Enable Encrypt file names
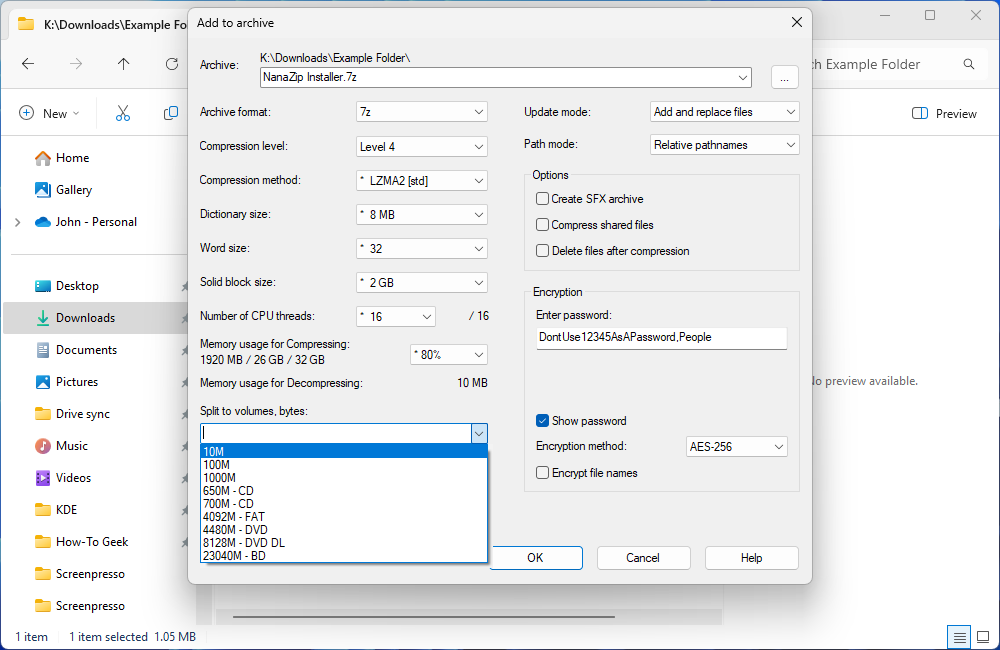The width and height of the screenshot is (1000, 650). click(542, 472)
